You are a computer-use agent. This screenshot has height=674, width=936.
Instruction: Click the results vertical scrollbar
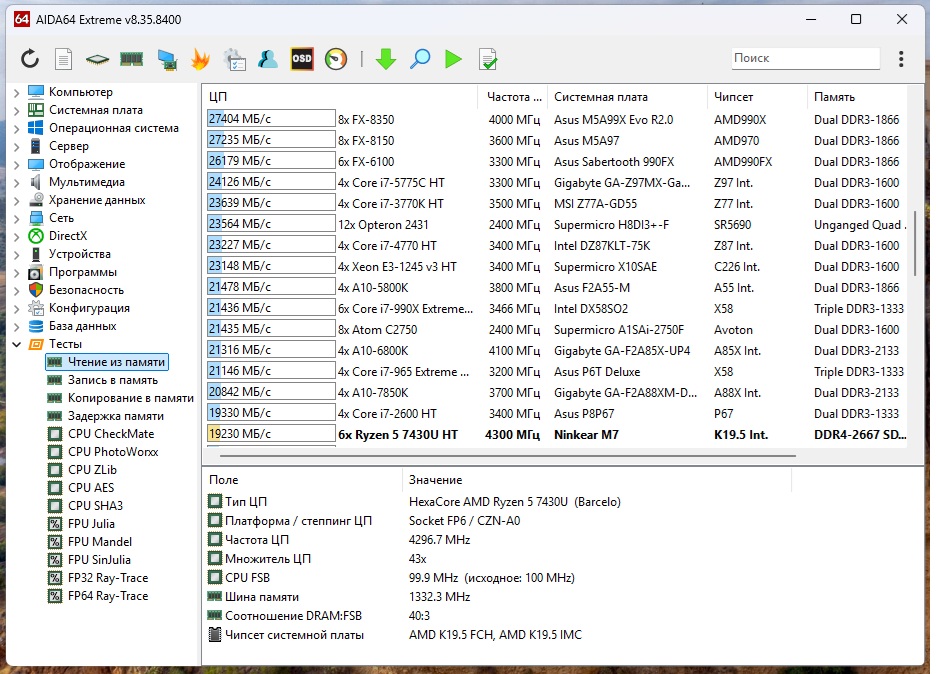pyautogui.click(x=915, y=242)
